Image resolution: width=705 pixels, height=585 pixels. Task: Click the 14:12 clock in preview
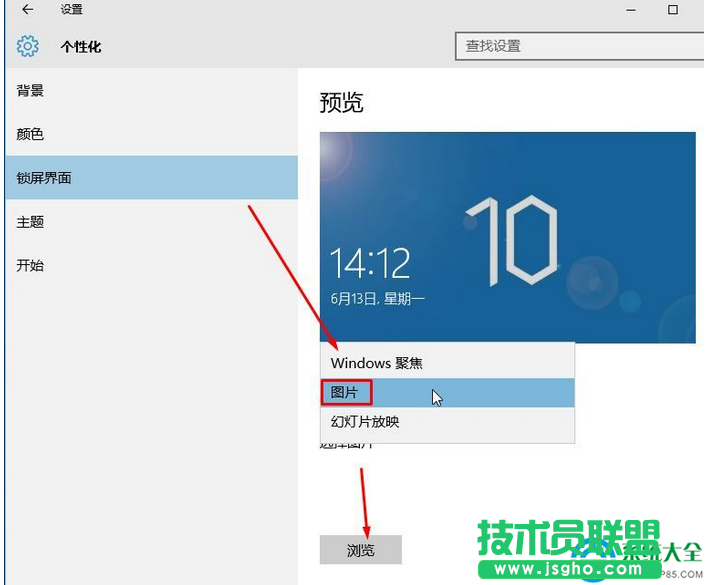click(x=370, y=264)
